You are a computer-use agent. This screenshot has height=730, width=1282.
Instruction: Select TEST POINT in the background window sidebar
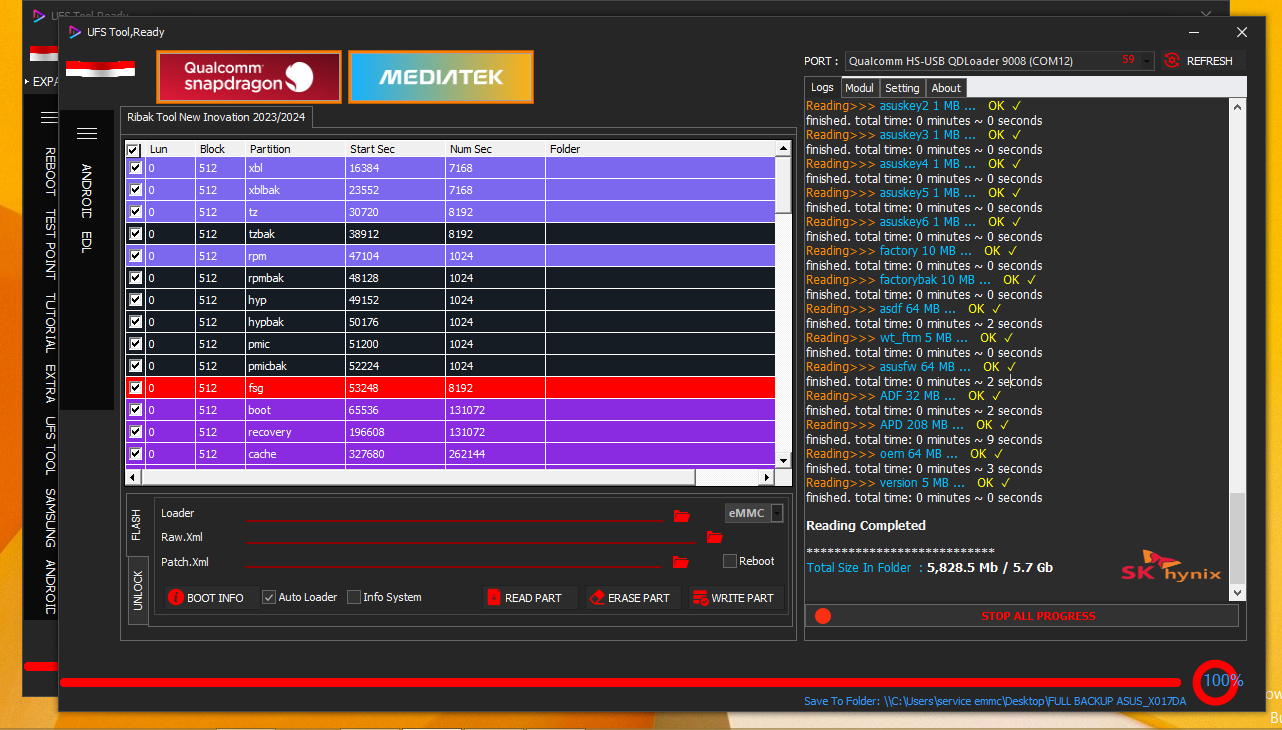(x=50, y=244)
